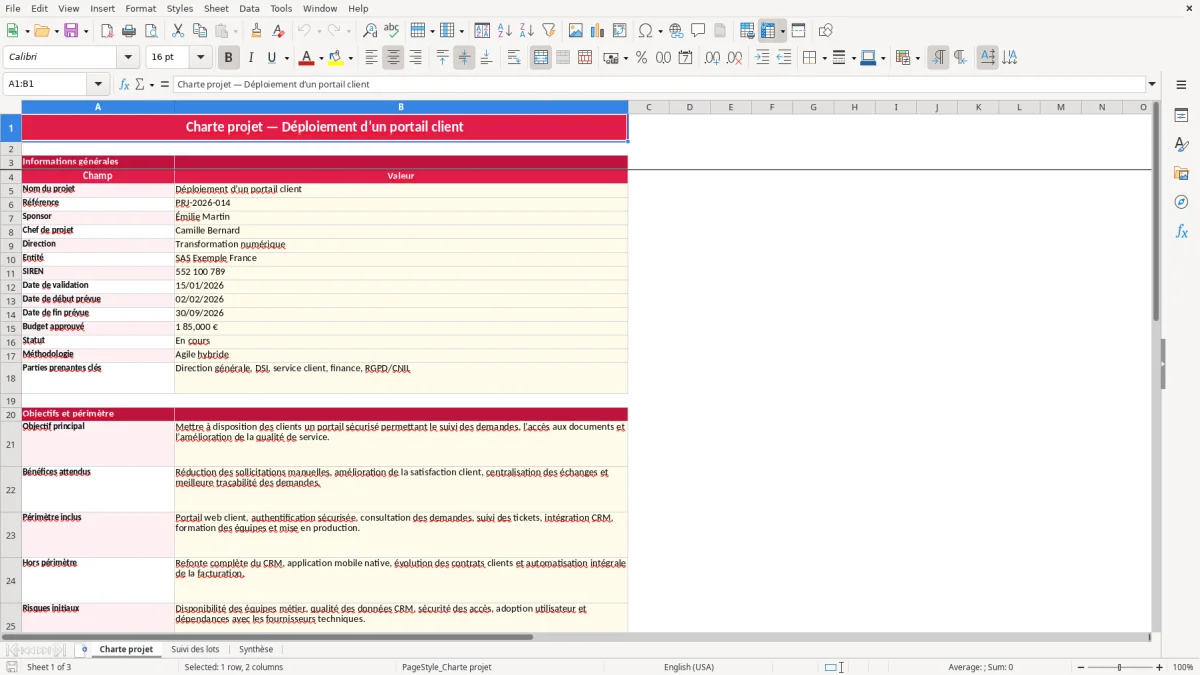Screen dimensions: 1200x675
Task: Apply the yellow background color
Action: (336, 58)
